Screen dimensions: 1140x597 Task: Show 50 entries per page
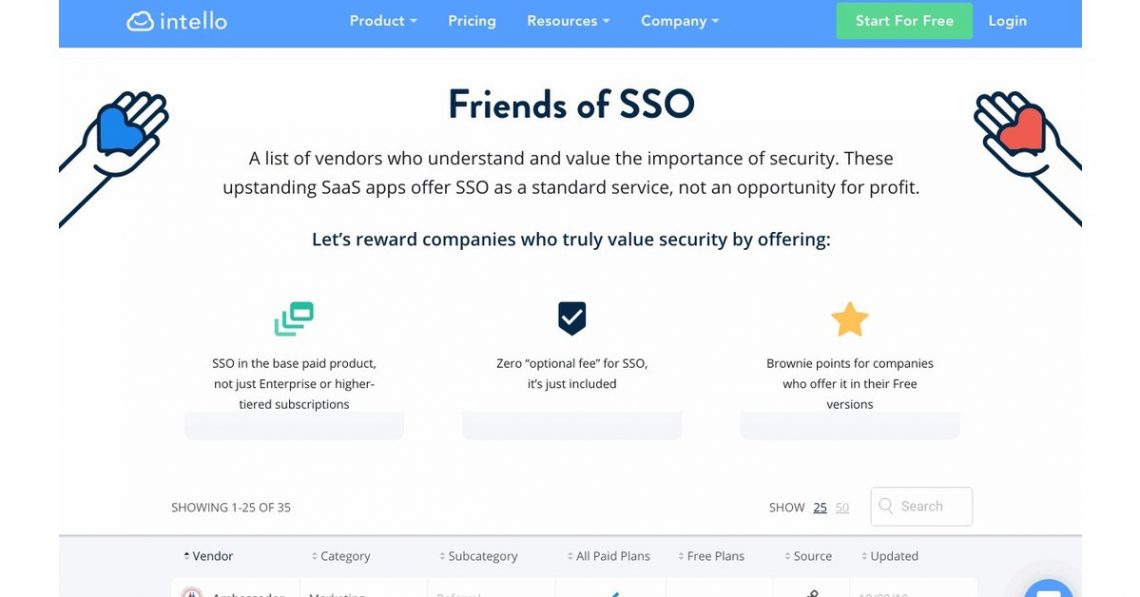pyautogui.click(x=842, y=507)
